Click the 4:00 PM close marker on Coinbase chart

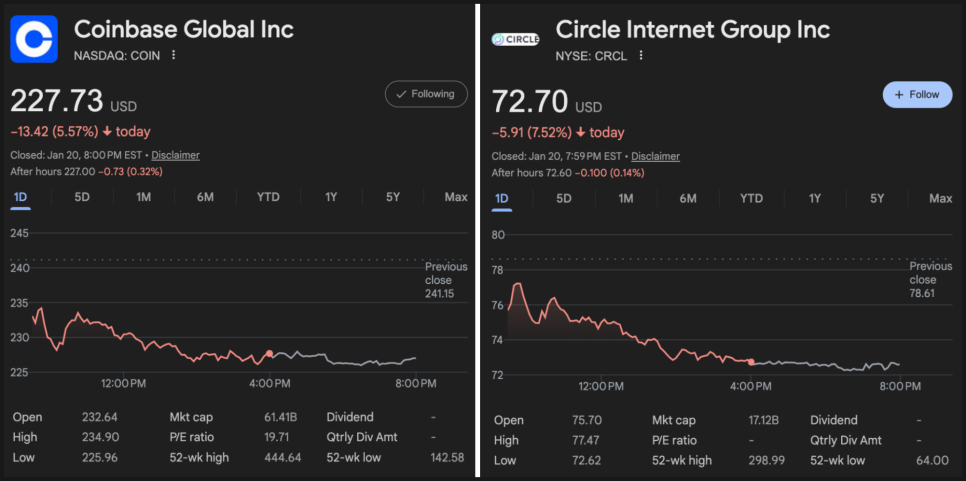coord(269,354)
